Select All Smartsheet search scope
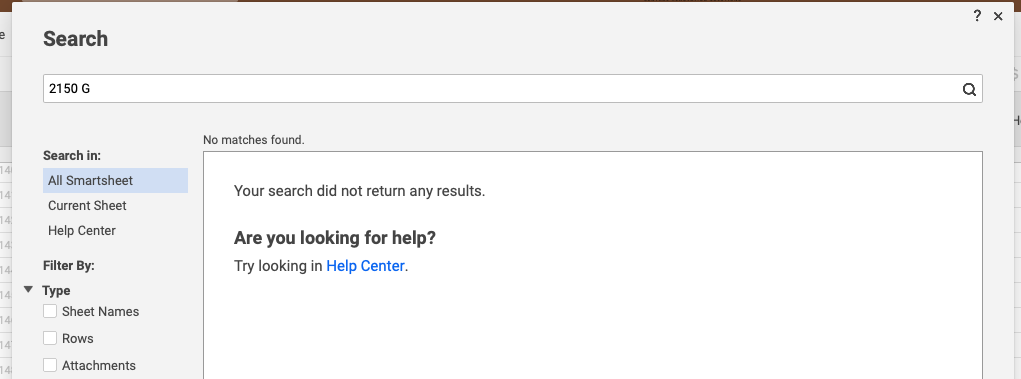 point(115,180)
